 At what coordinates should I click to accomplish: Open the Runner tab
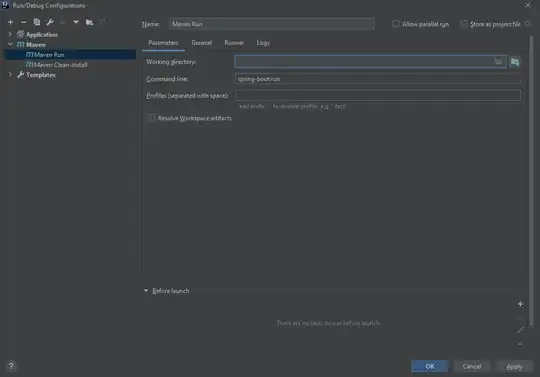click(x=234, y=43)
